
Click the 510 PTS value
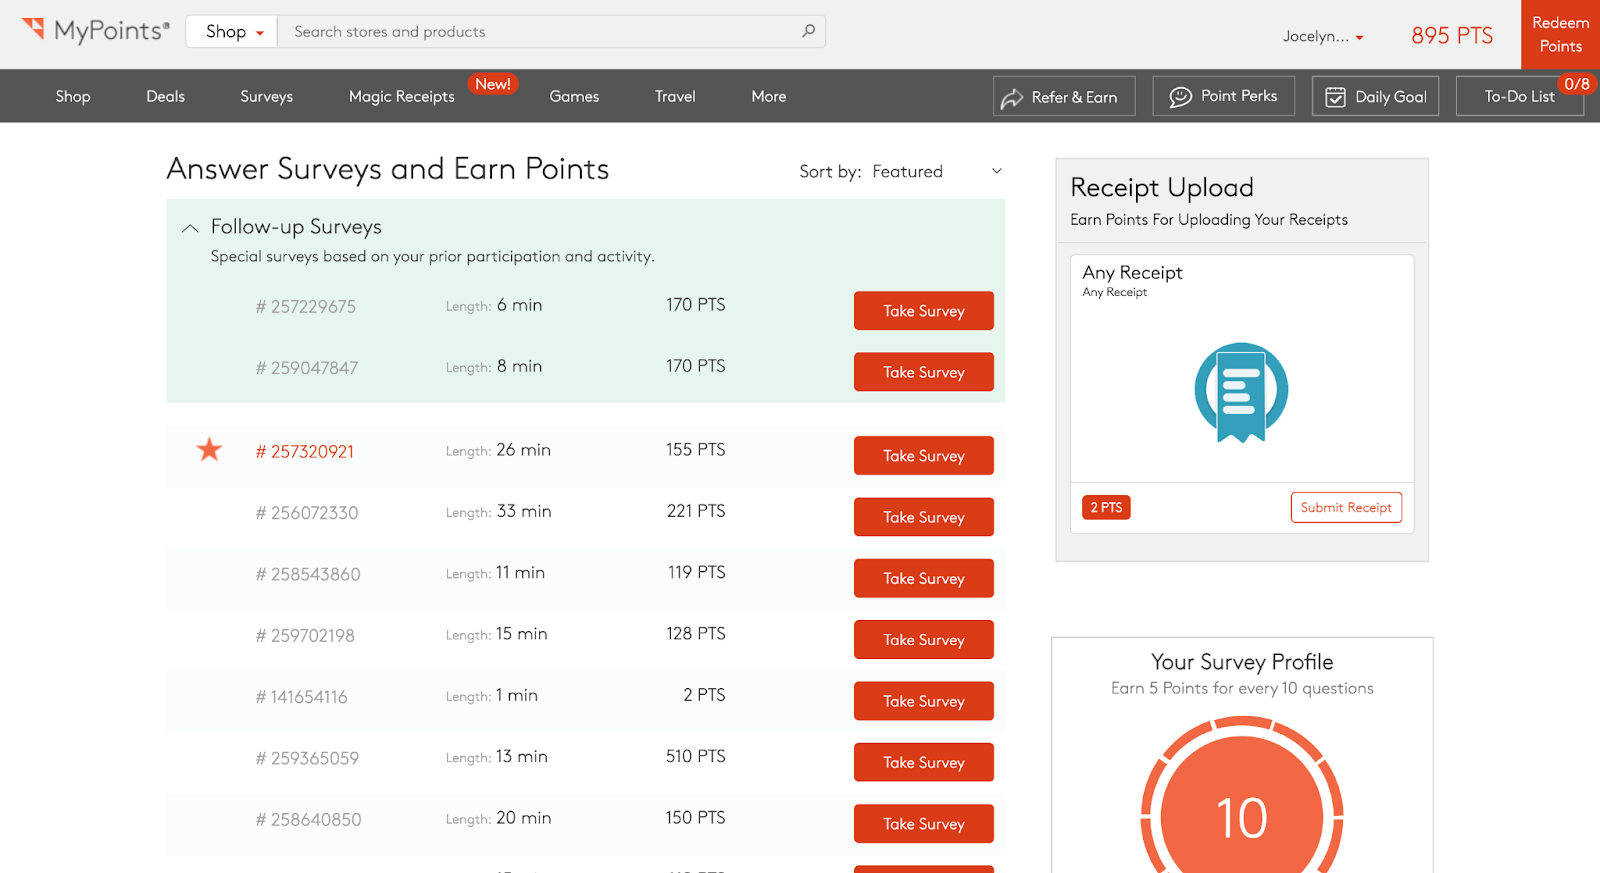coord(696,756)
